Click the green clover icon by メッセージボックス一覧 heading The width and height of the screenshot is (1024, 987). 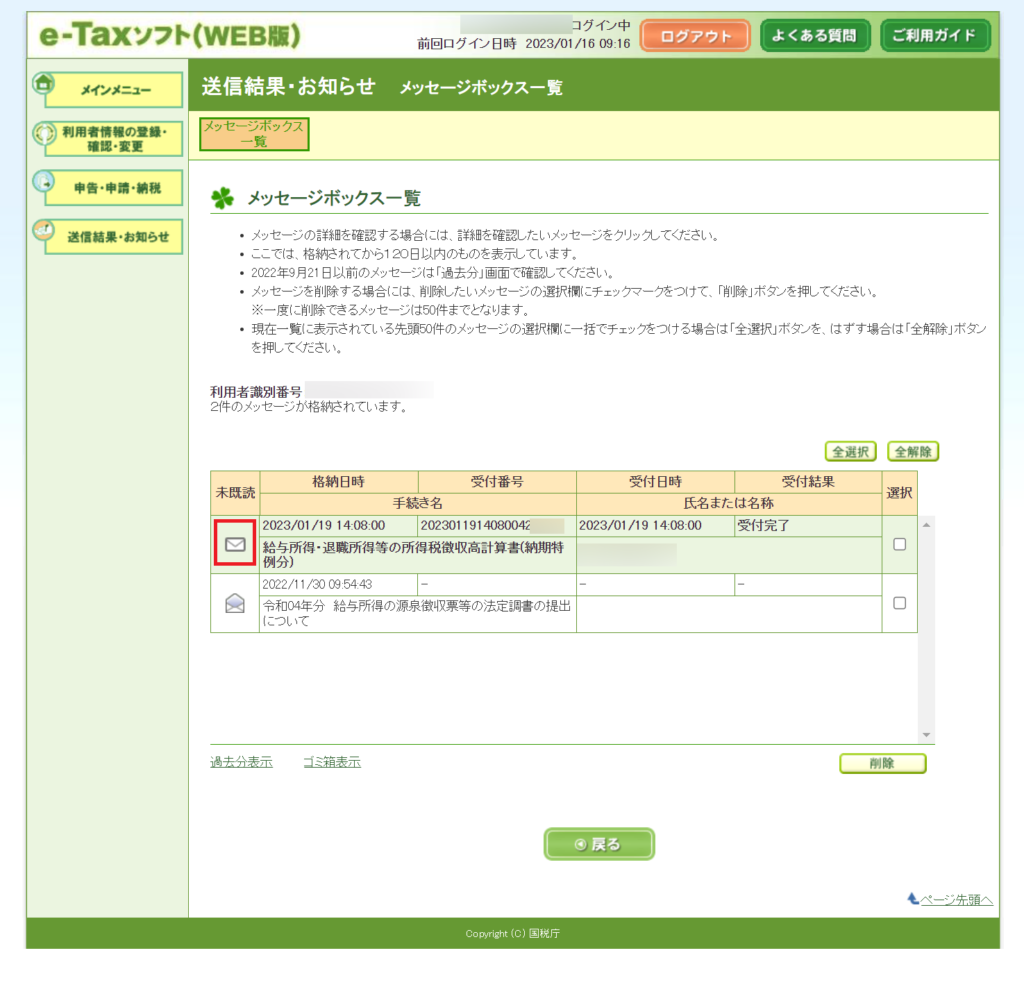coord(222,198)
